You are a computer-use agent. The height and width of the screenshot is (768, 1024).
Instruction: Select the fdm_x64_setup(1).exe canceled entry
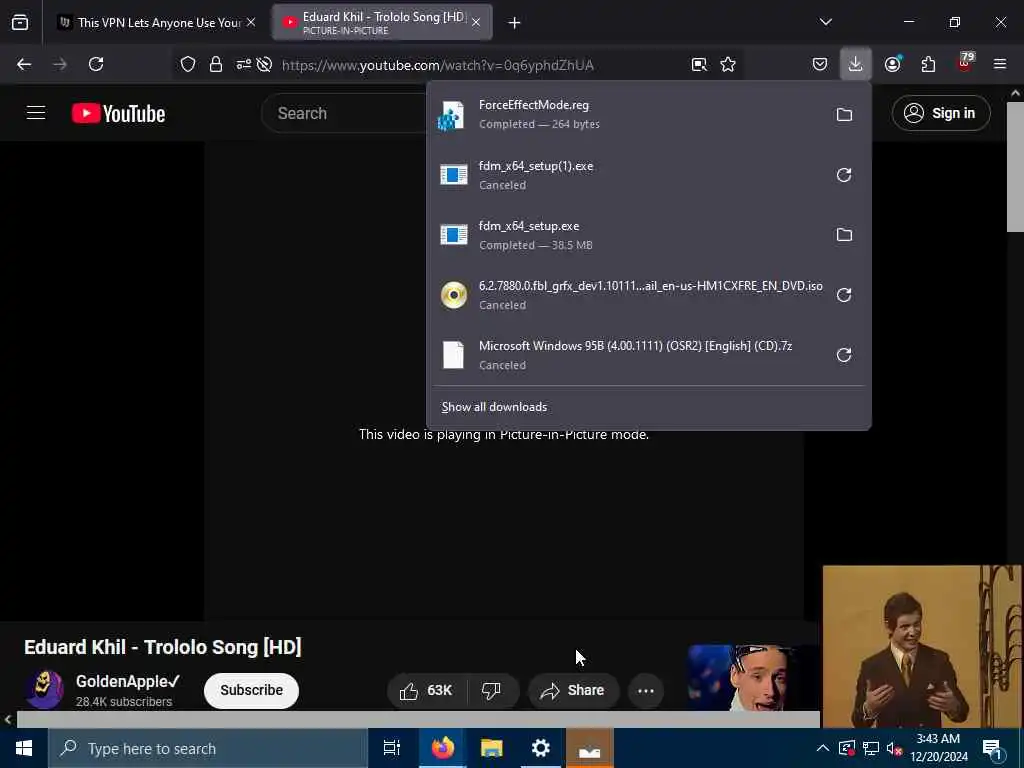pos(630,175)
